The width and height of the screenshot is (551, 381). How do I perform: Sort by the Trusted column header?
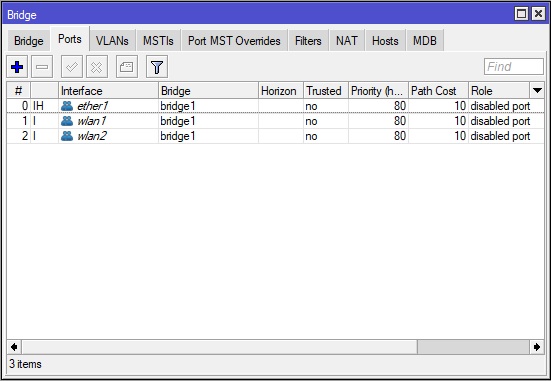[326, 91]
